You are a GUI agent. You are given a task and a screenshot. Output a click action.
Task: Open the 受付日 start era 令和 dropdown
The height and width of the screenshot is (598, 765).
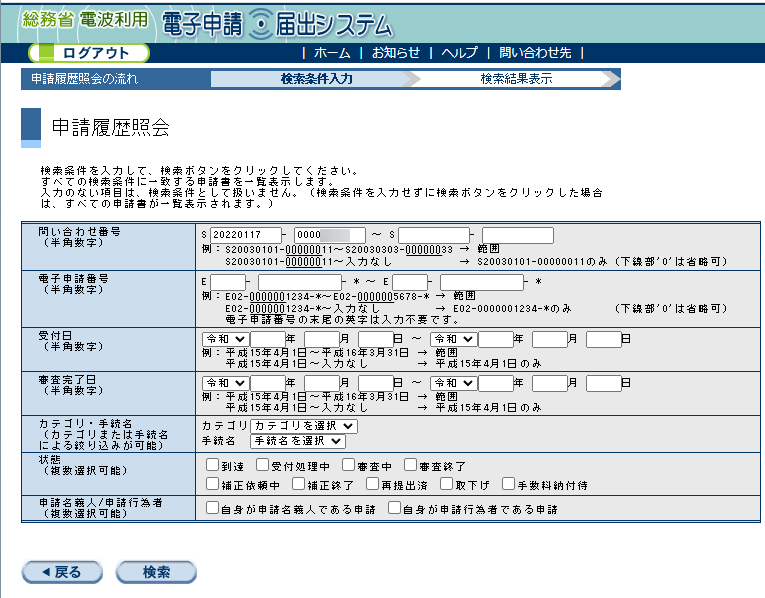point(225,339)
